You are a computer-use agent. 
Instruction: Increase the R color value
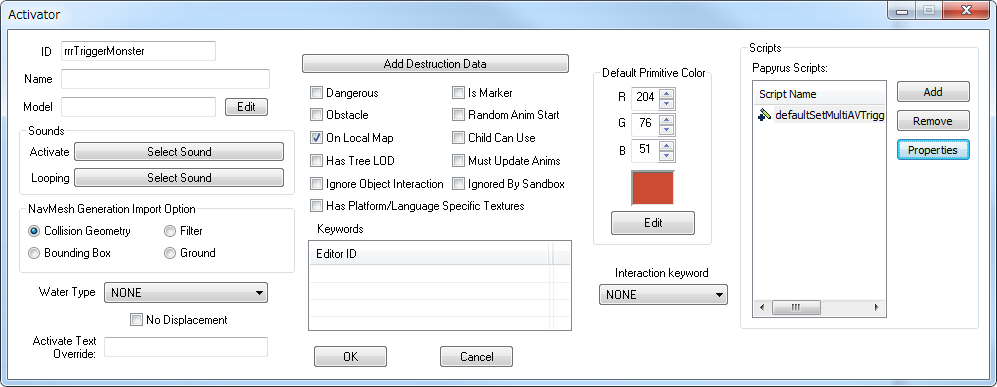click(666, 93)
